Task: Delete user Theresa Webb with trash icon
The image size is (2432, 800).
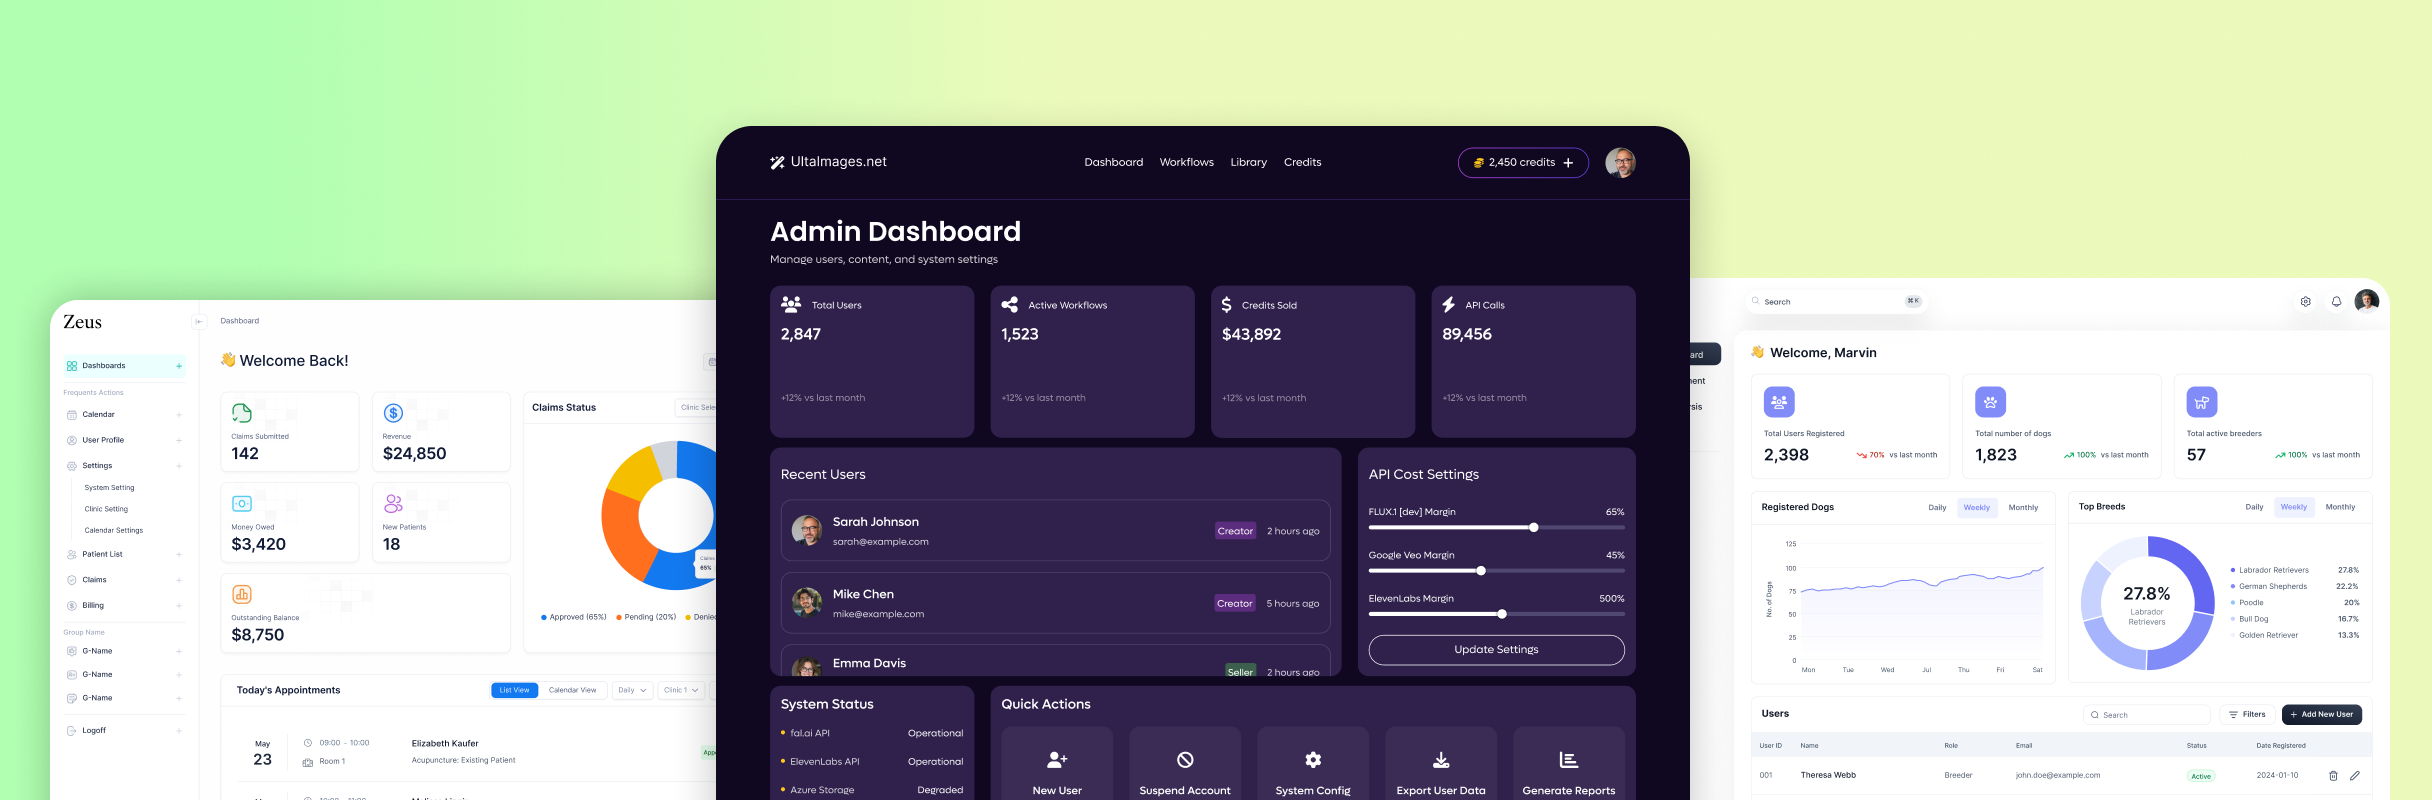Action: [x=2333, y=776]
